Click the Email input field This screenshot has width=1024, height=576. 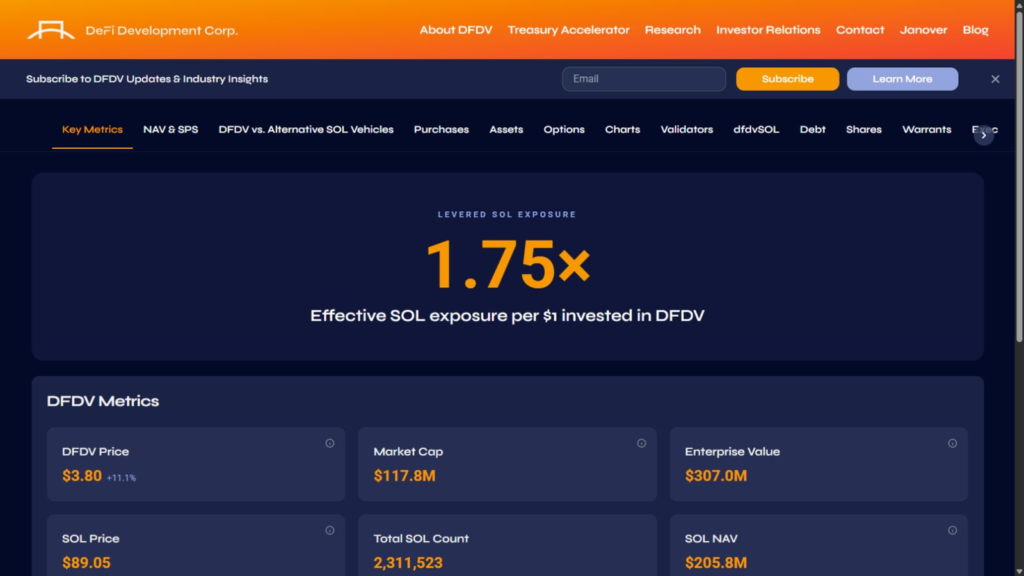643,79
